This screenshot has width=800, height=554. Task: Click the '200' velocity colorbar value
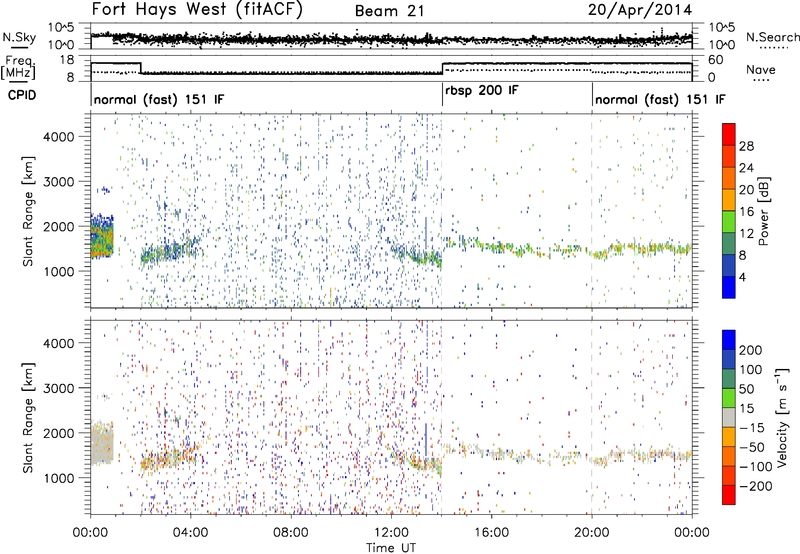pos(751,350)
